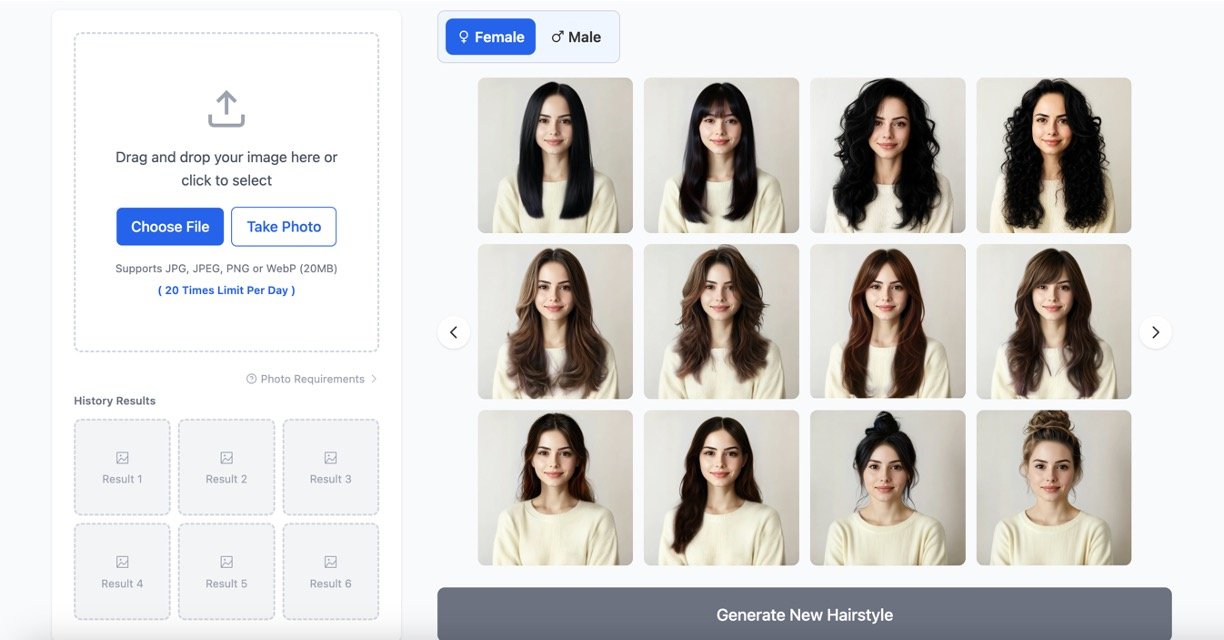Open the Result 4 history slot

122,571
